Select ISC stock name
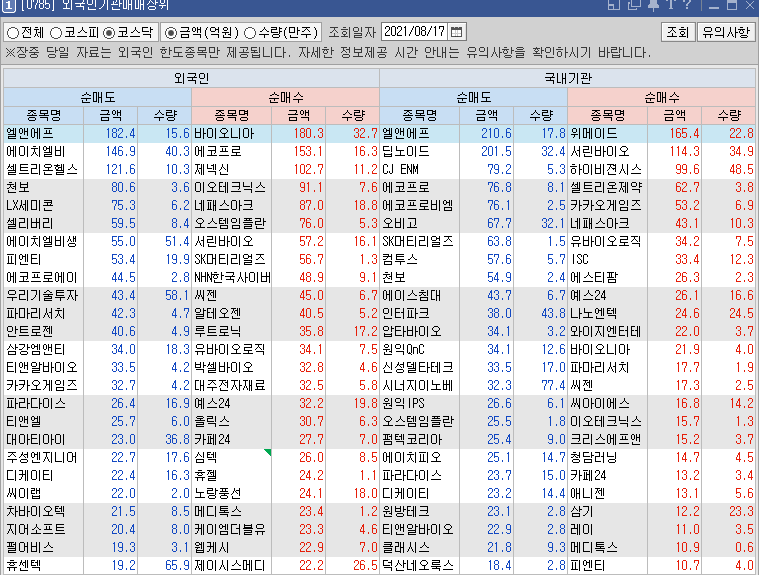This screenshot has width=759, height=575. tap(580, 259)
